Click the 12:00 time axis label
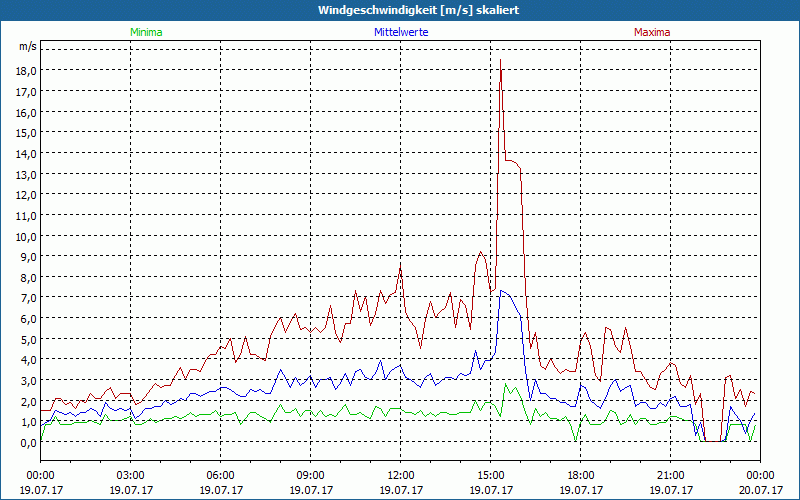Viewport: 800px width, 500px height. coord(401,476)
